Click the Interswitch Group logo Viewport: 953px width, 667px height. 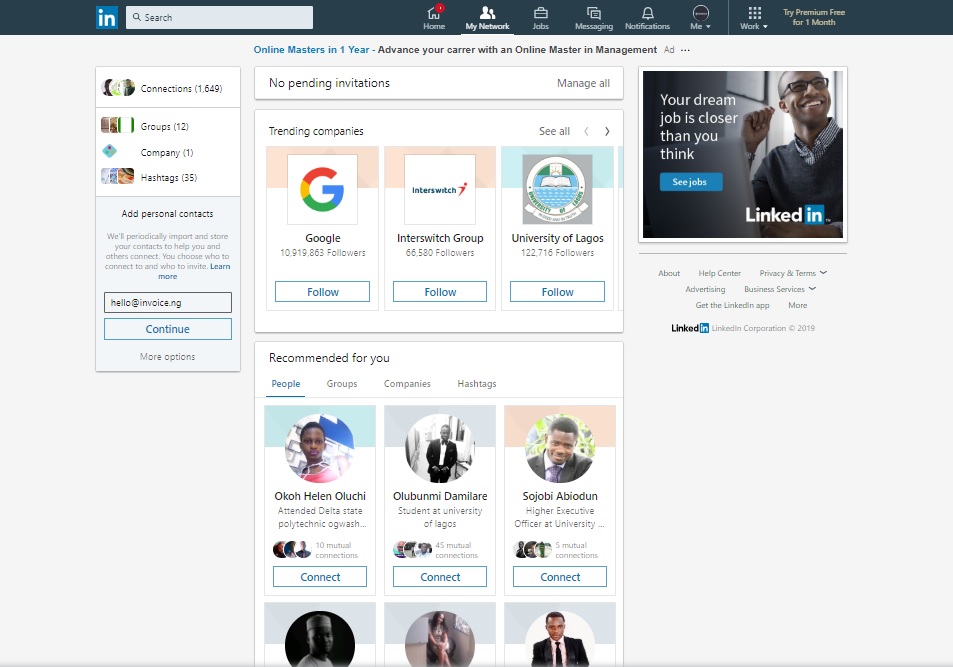pyautogui.click(x=439, y=189)
